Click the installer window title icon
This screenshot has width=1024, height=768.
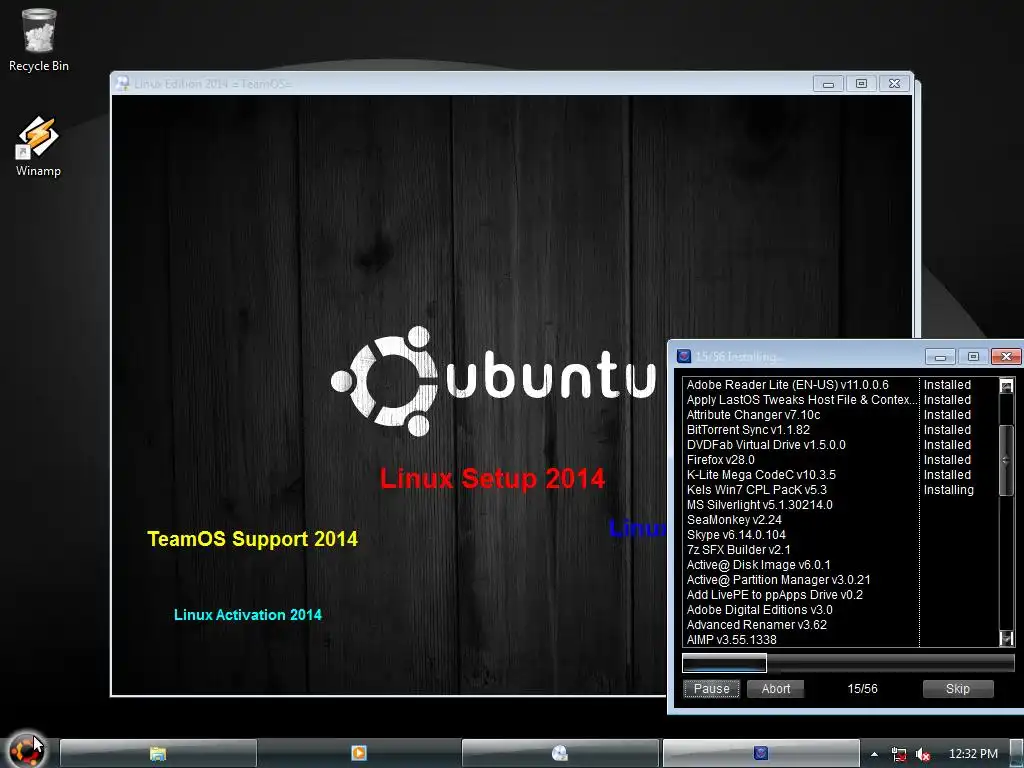684,356
